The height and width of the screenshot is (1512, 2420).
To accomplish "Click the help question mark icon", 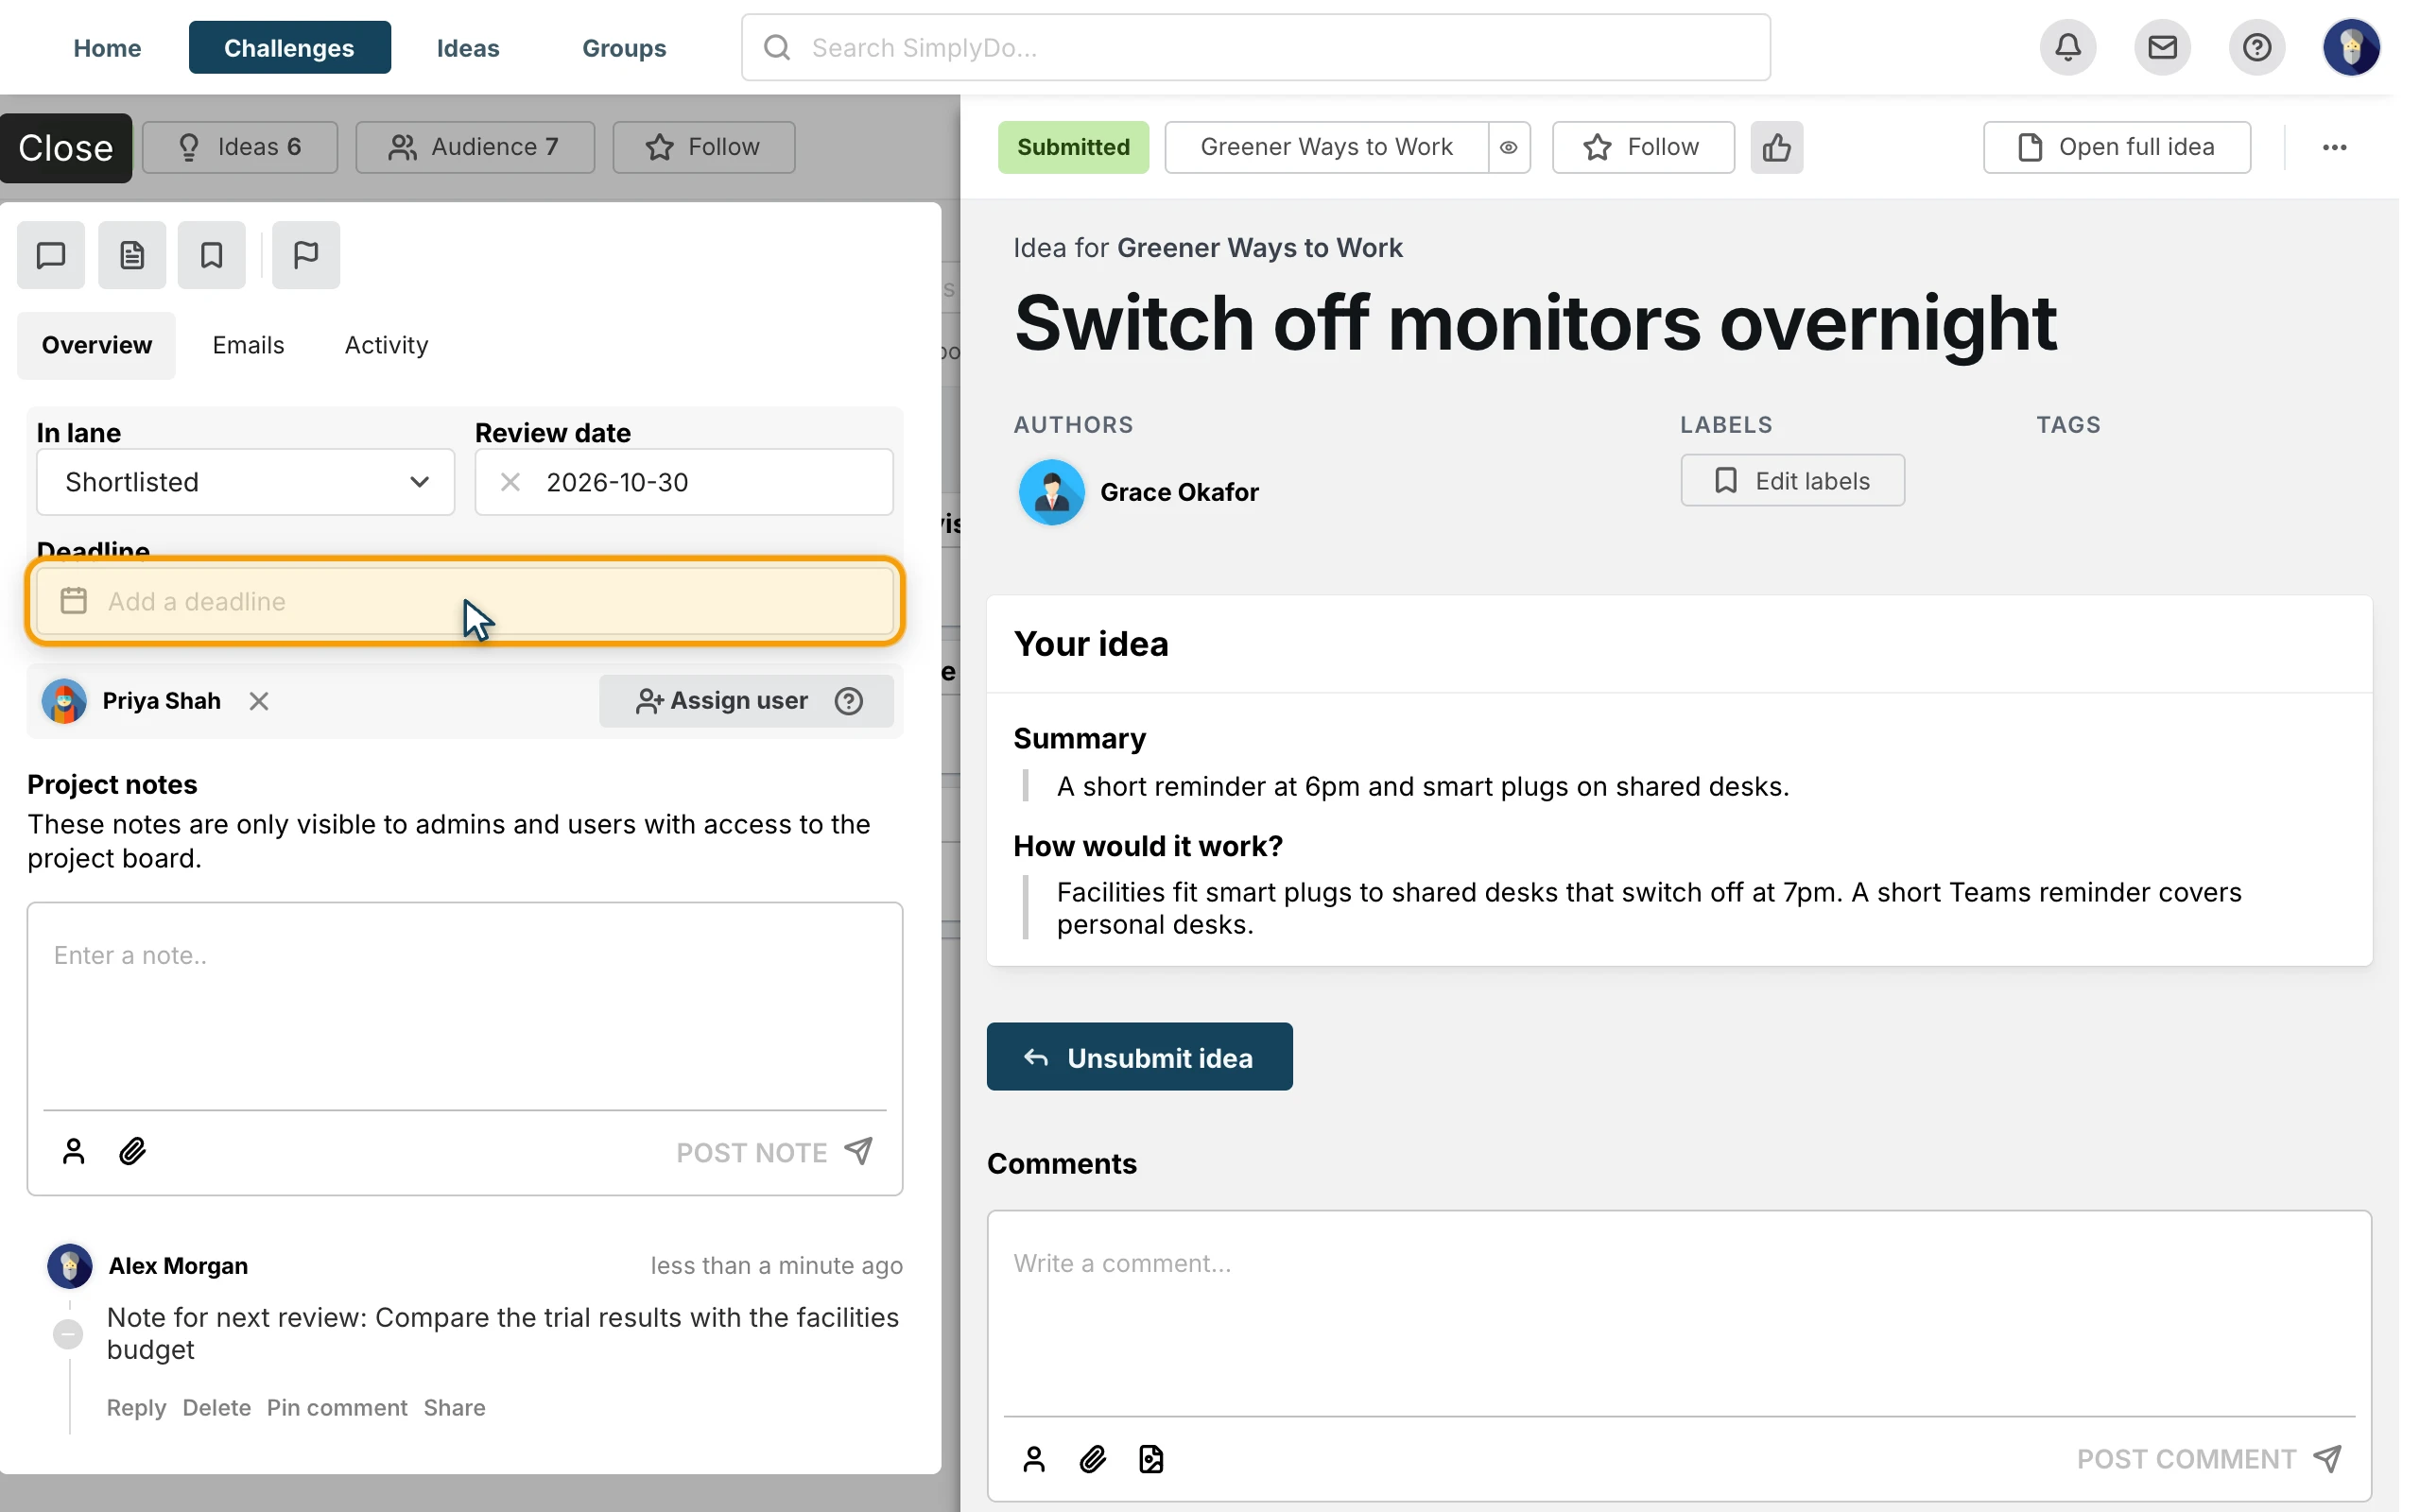I will [x=2257, y=47].
